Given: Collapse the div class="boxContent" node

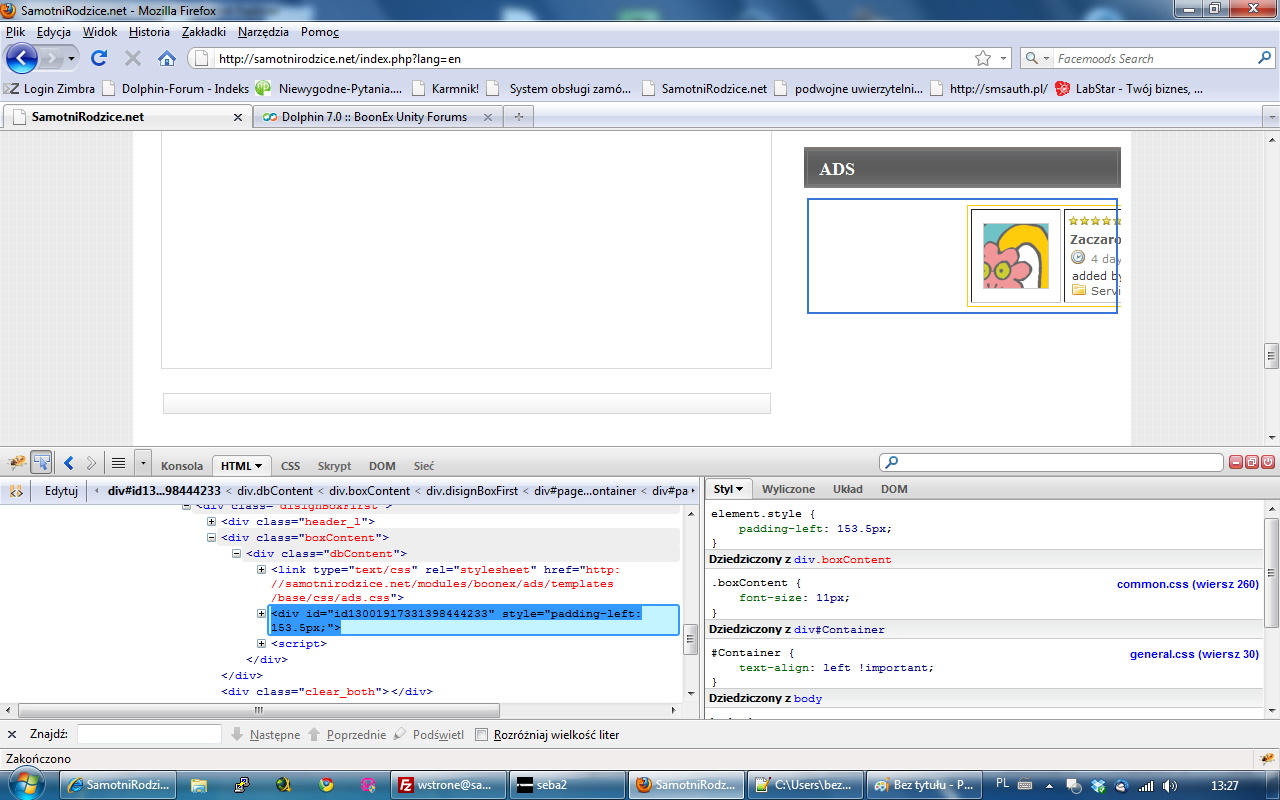Looking at the screenshot, I should (212, 538).
